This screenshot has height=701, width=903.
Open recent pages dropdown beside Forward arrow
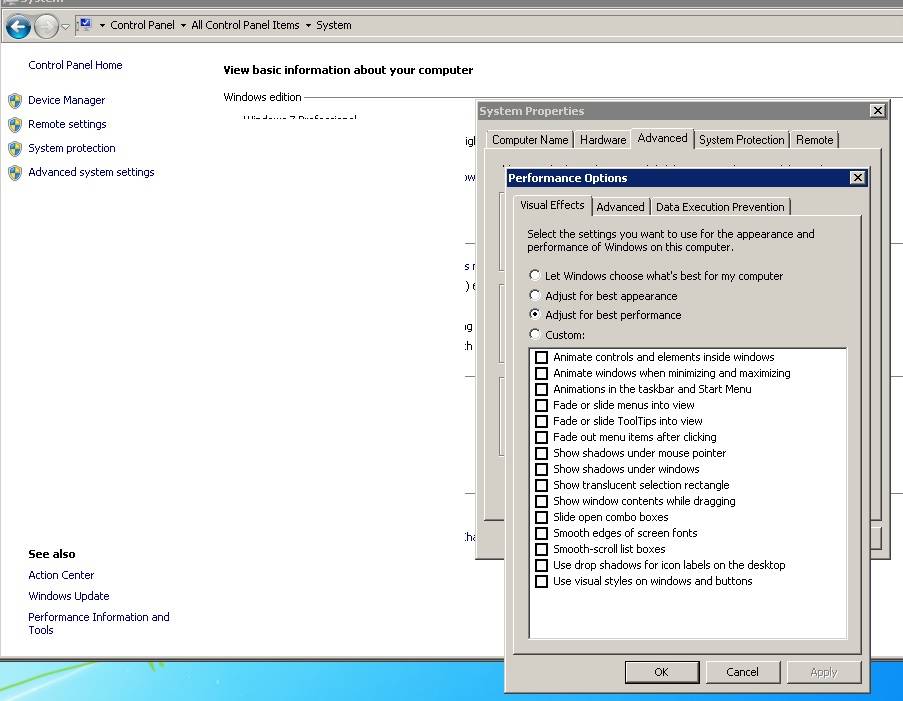[65, 26]
